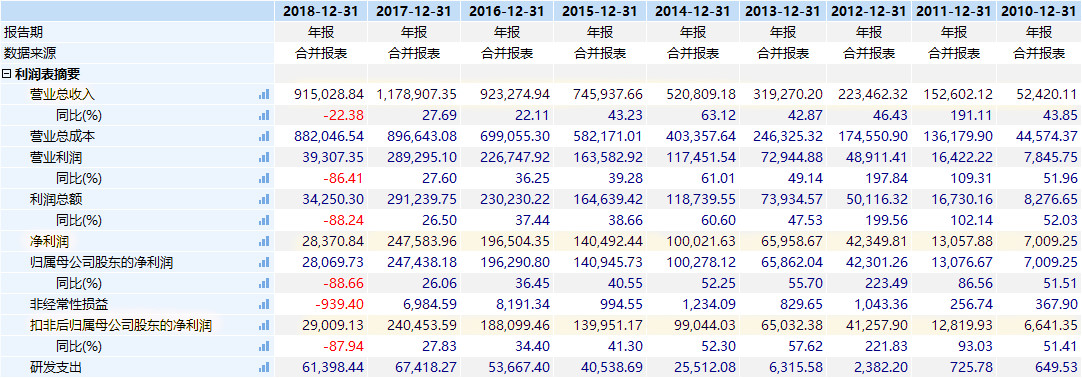Open chart icon for 非经常性损益 row
The image size is (1082, 378).
(x=264, y=304)
